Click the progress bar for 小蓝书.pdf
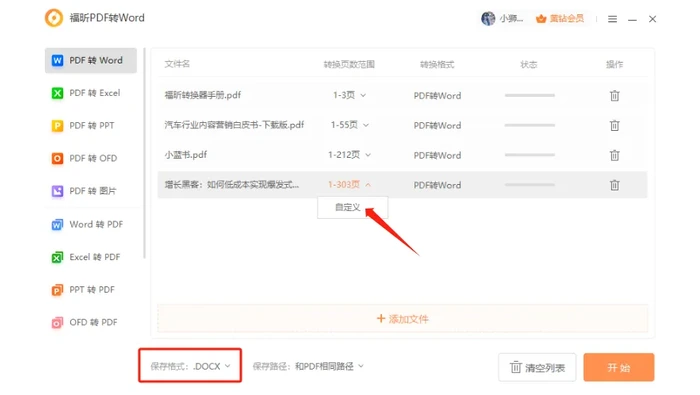Viewport: 700px width, 395px height. (x=529, y=155)
